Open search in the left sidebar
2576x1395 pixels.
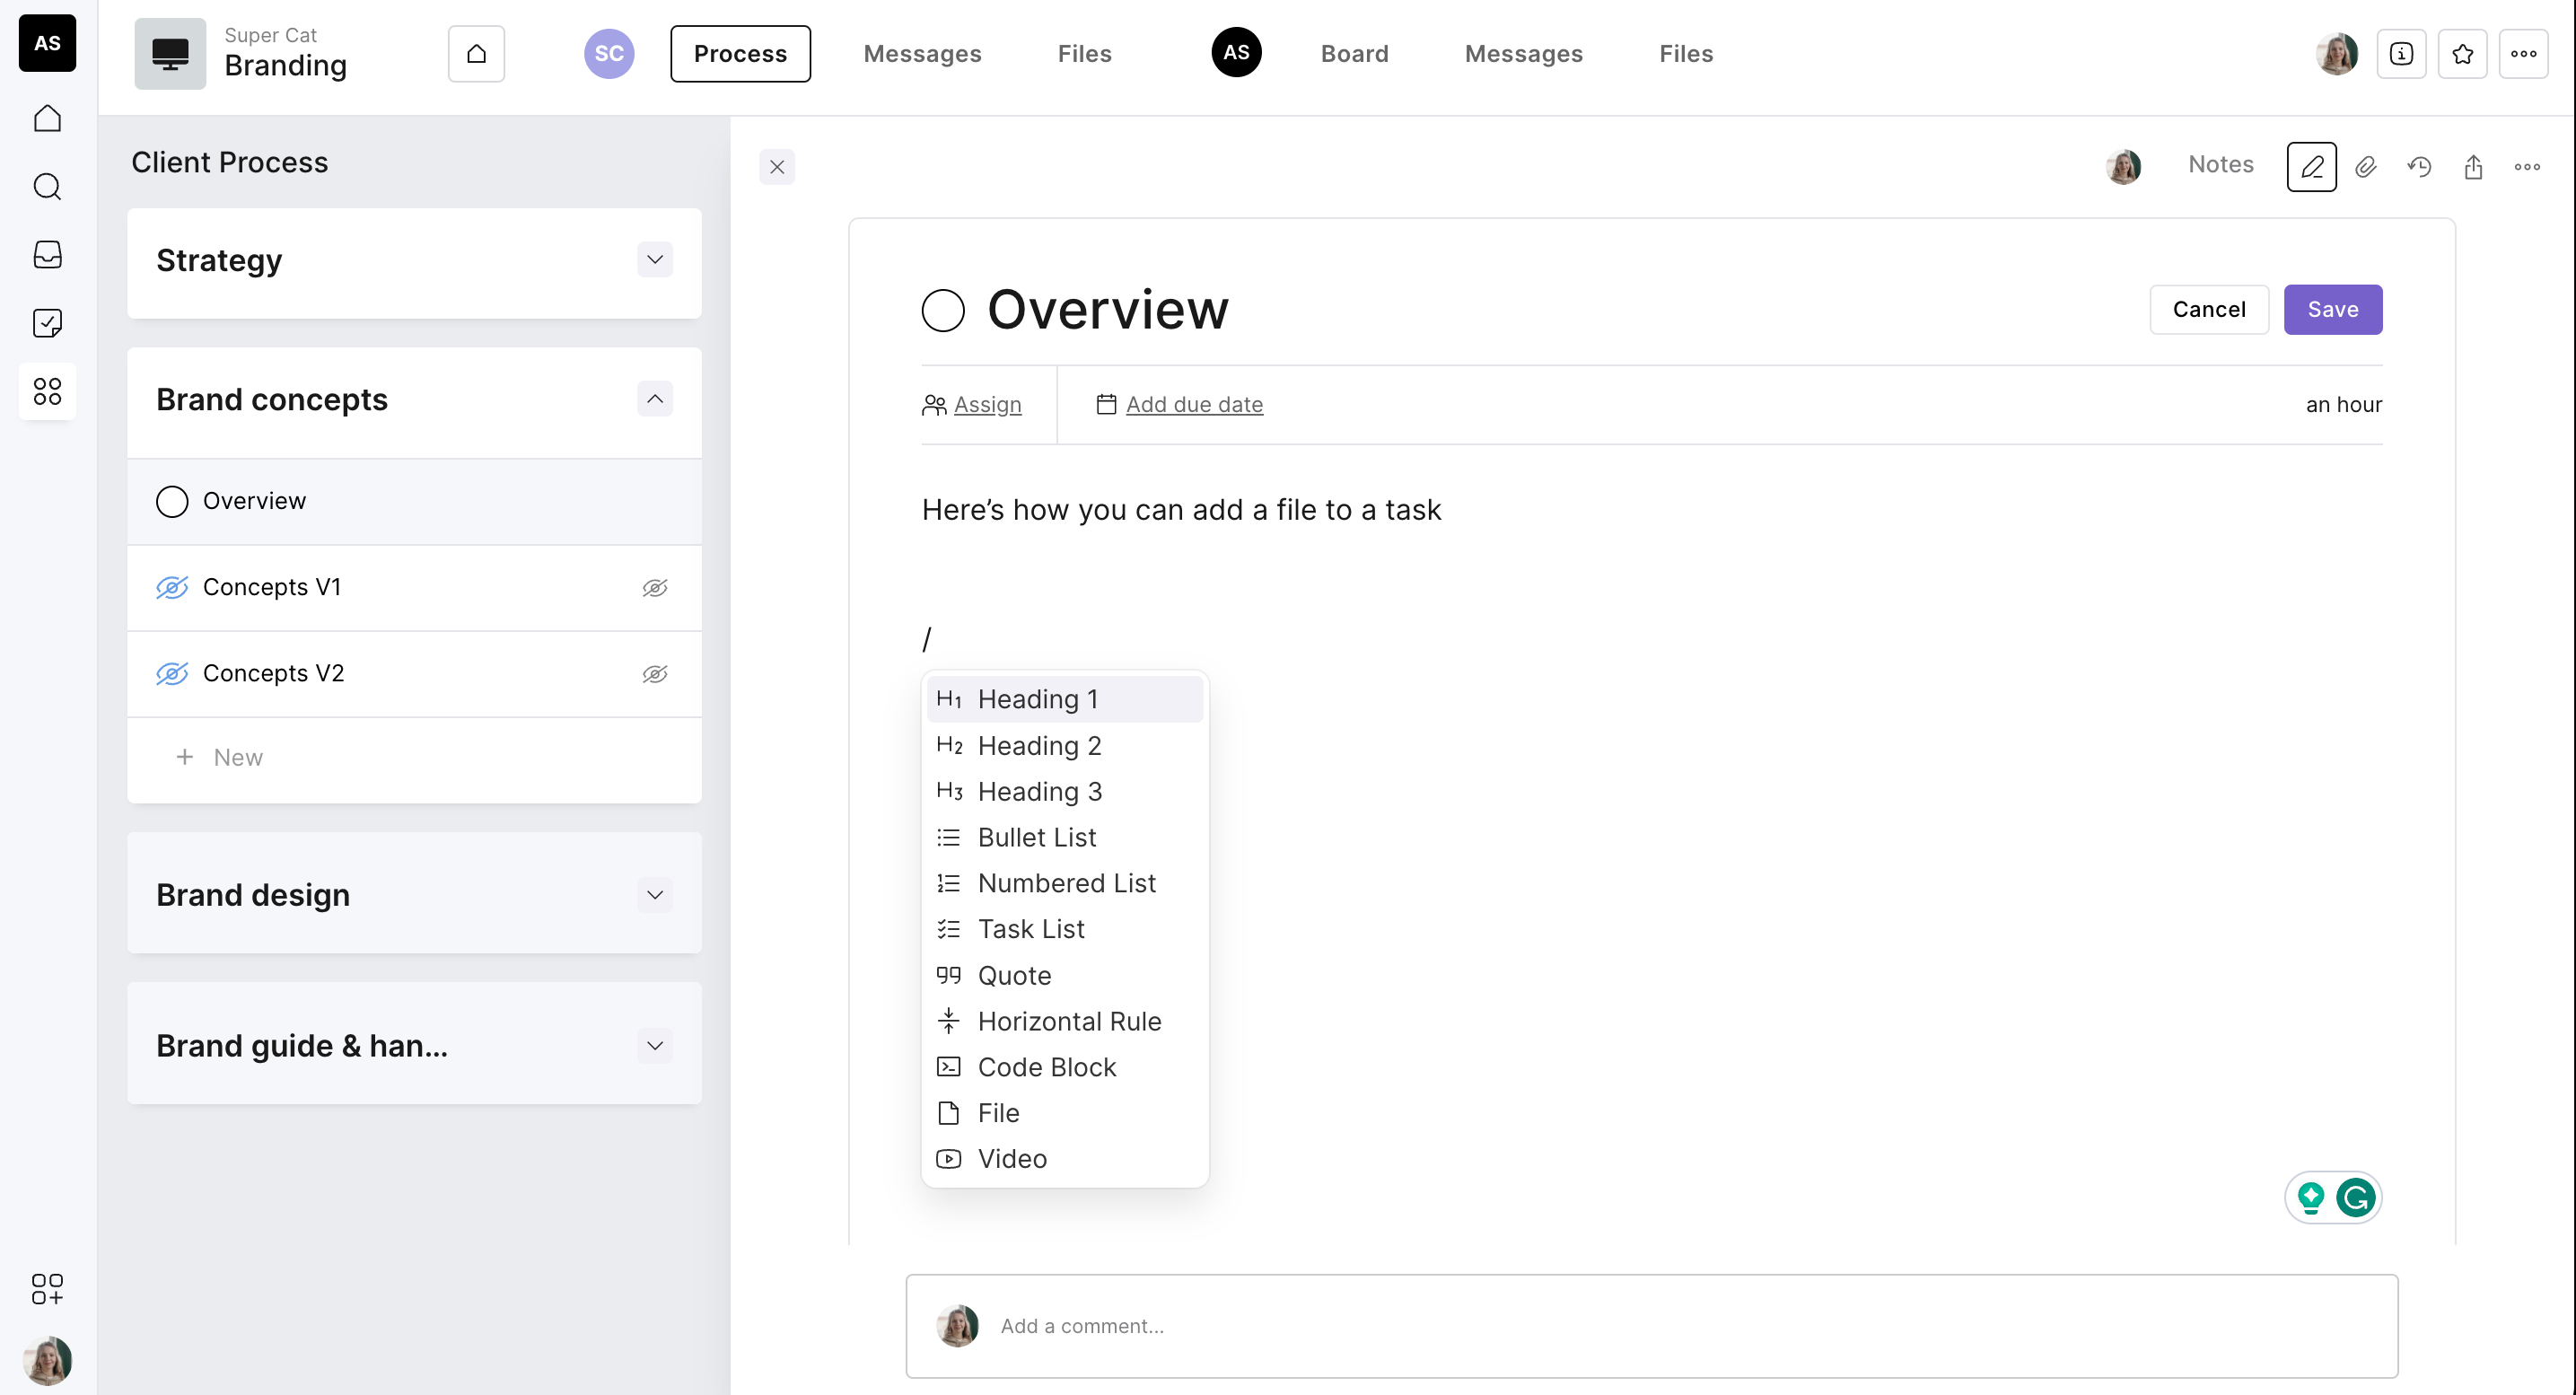click(x=47, y=187)
